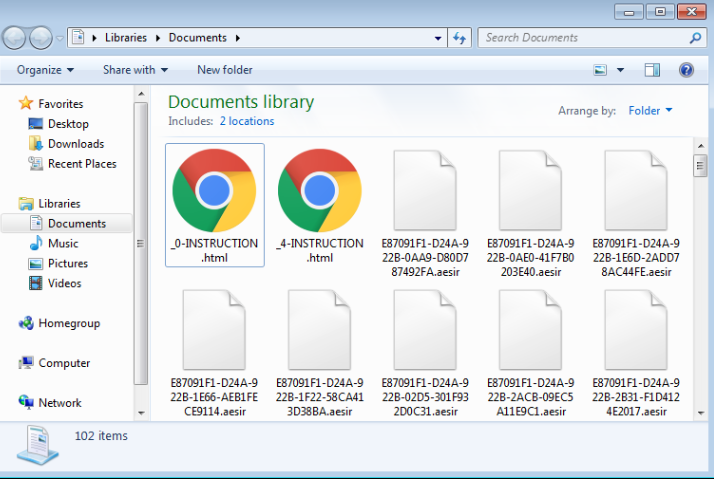Viewport: 714px width, 479px height.
Task: Select the file ending in 87492FA.aesir
Action: [425, 212]
